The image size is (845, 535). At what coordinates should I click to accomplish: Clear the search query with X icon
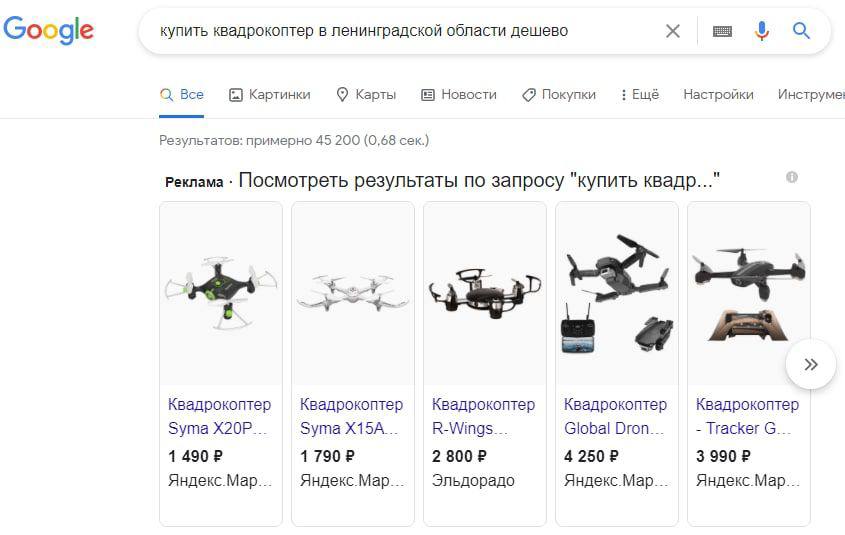coord(673,31)
